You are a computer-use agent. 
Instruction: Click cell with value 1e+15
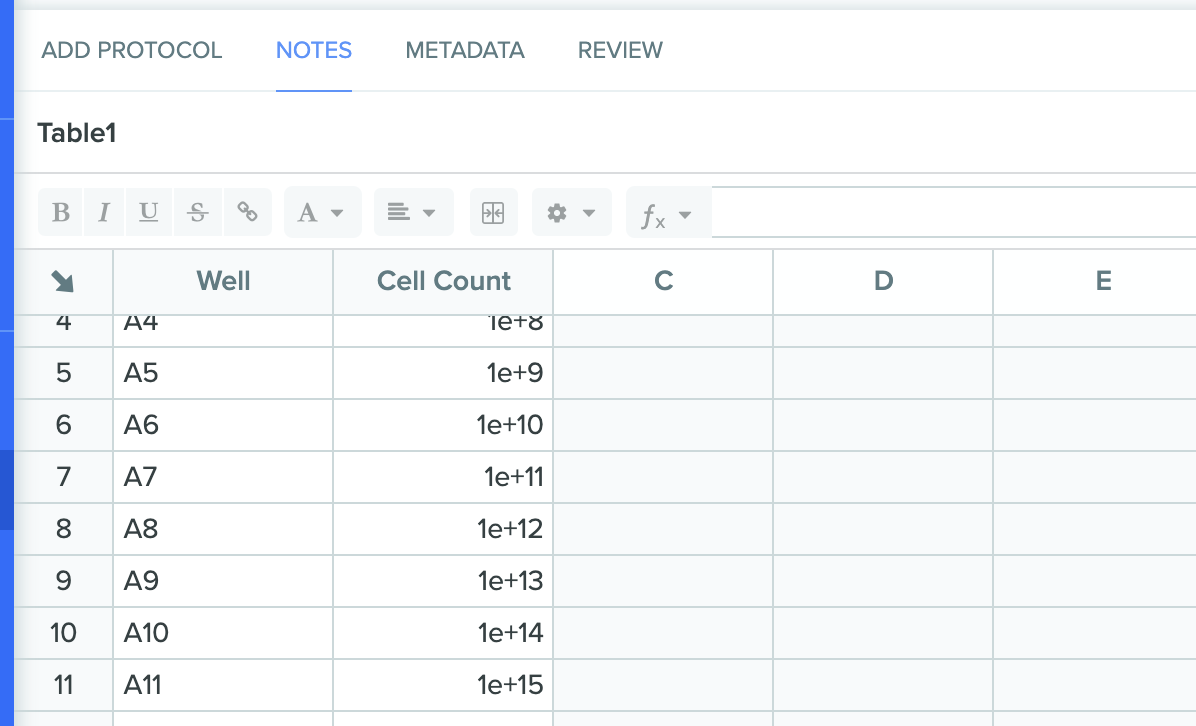tap(443, 685)
